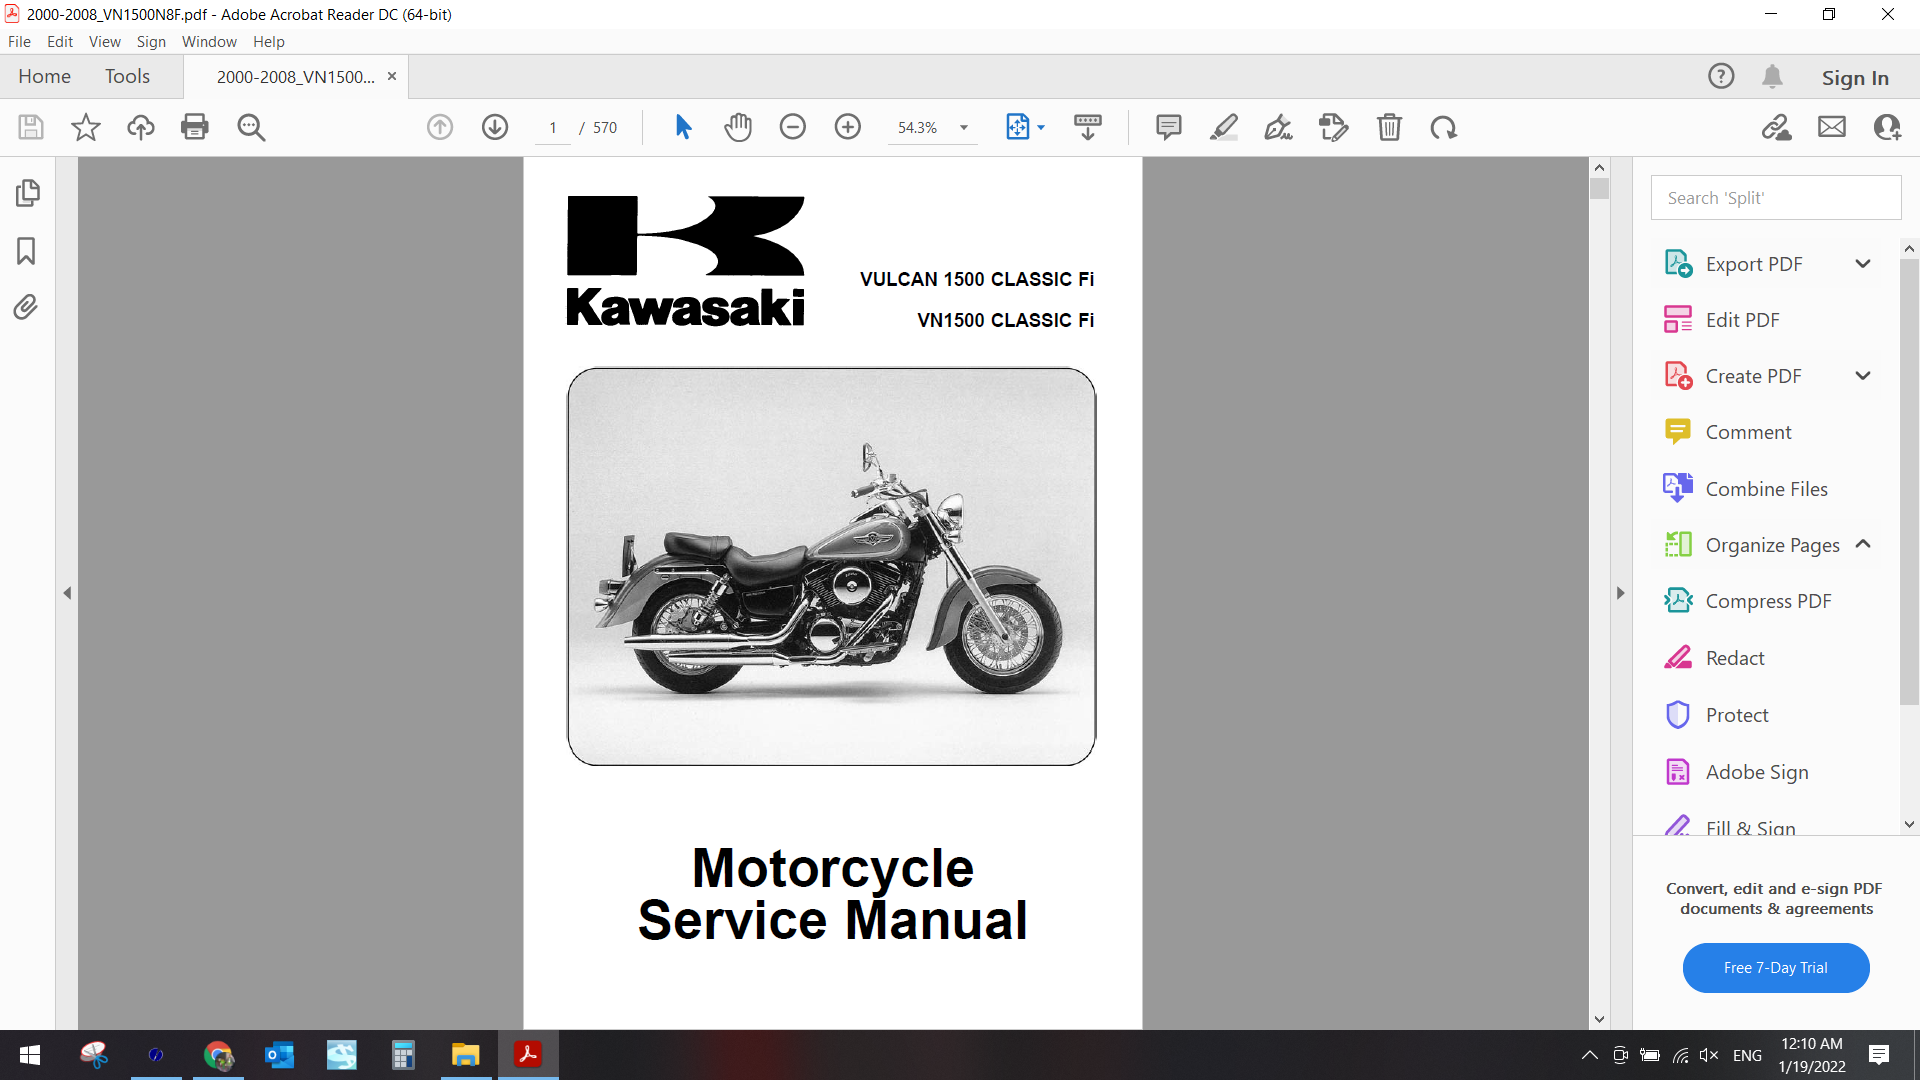Viewport: 1920px width, 1080px height.
Task: Switch to the Home tab
Action: point(44,76)
